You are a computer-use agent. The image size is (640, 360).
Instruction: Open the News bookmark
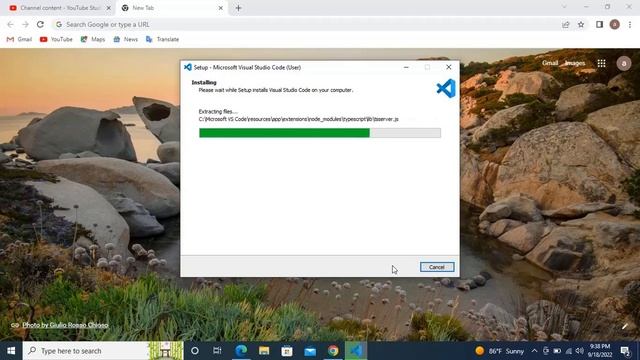coord(125,39)
